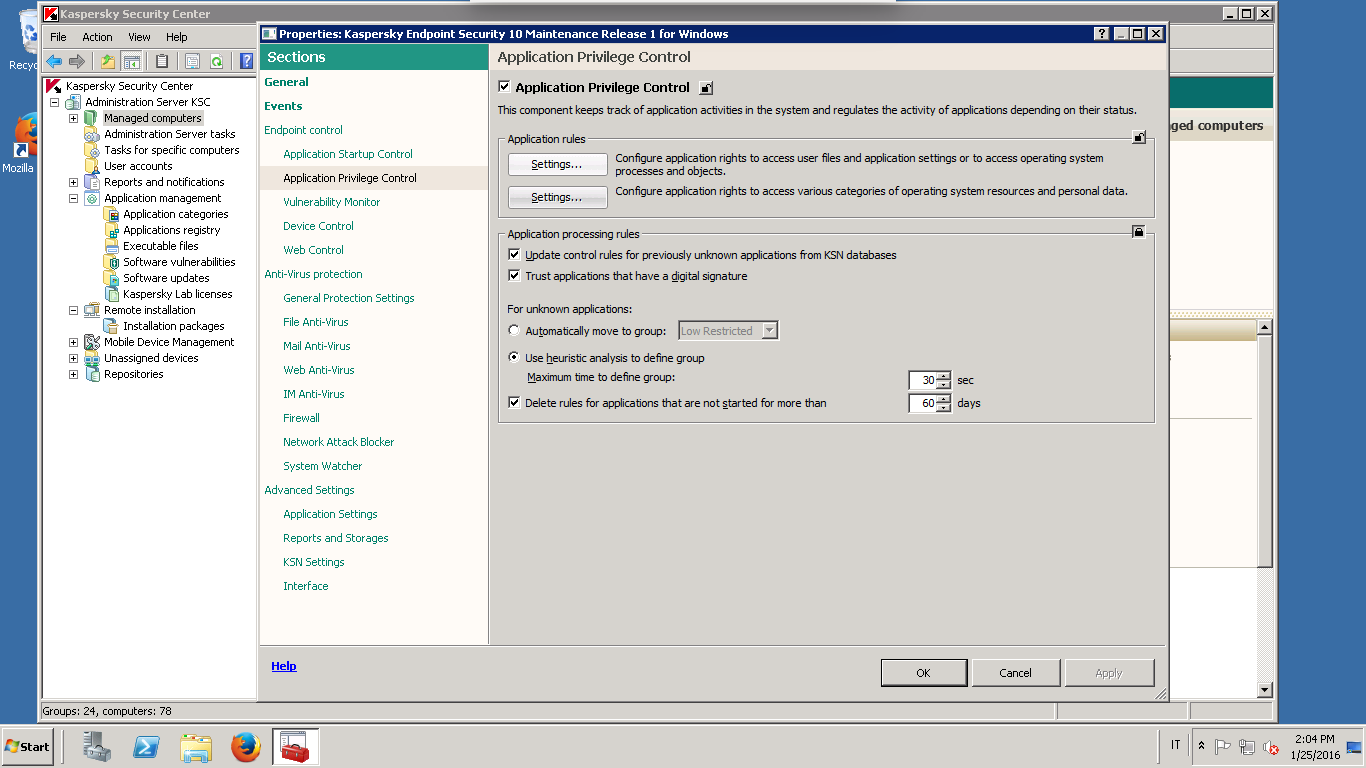Open the File menu
Screen dimensions: 1366x768
point(58,37)
